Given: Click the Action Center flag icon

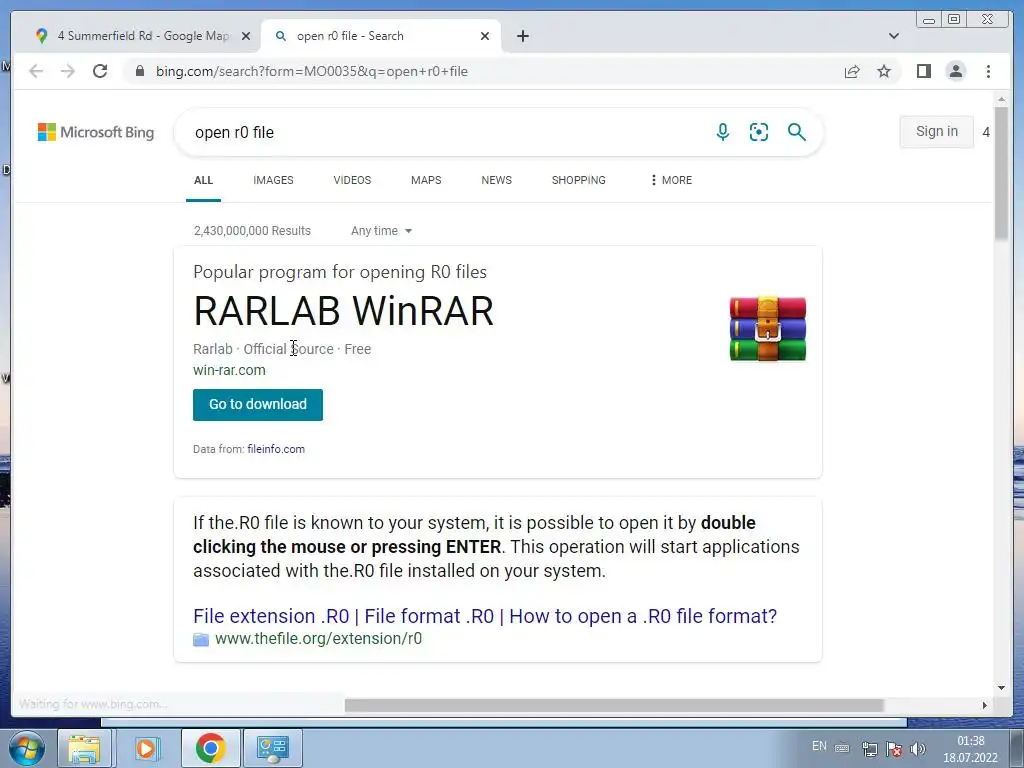Looking at the screenshot, I should click(894, 748).
